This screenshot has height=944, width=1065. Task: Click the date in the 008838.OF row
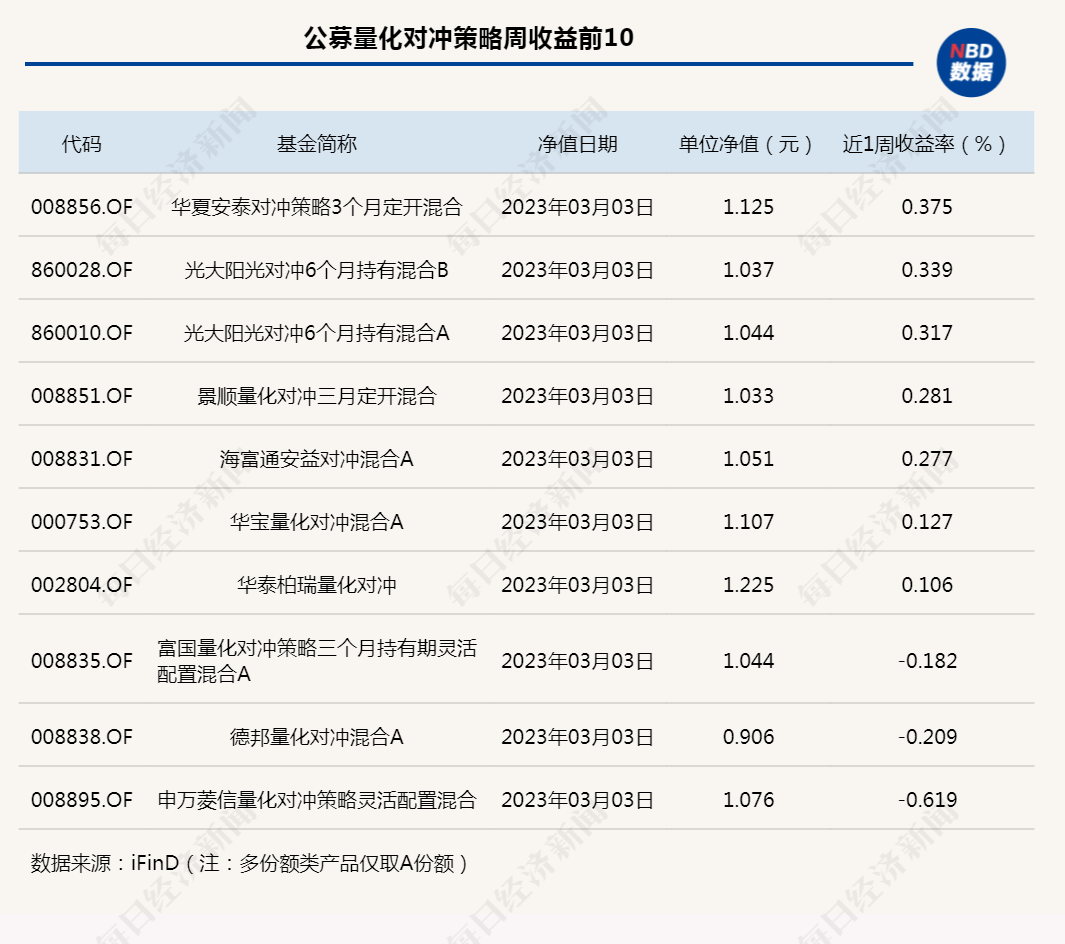coord(577,737)
